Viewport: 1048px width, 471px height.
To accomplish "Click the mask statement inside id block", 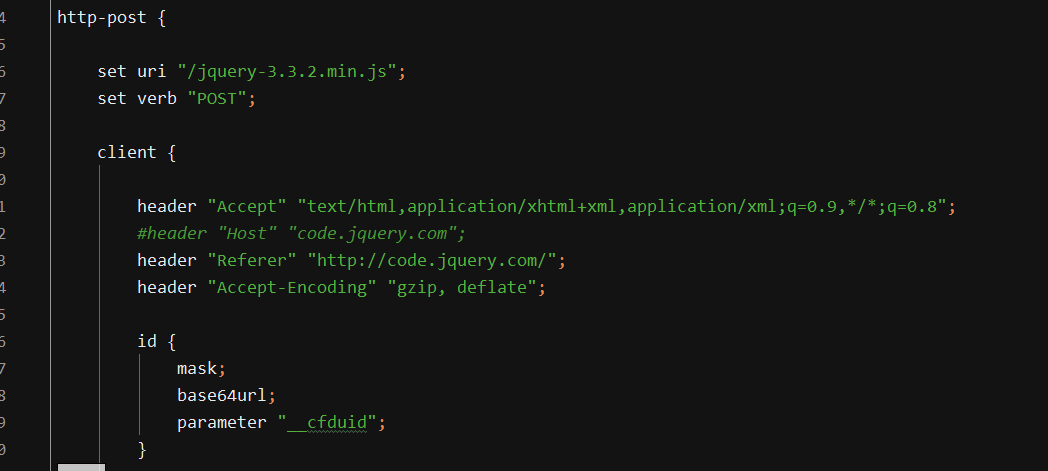I will [197, 368].
